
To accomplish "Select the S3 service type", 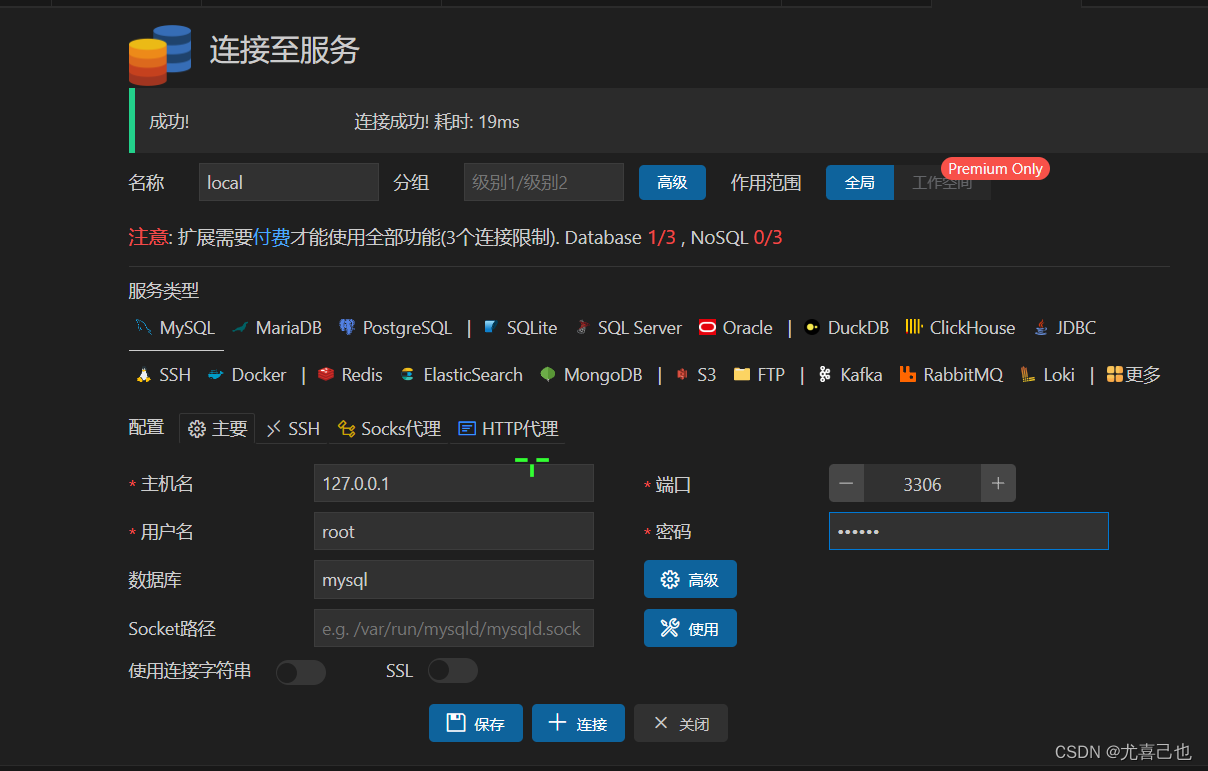I will pos(696,375).
